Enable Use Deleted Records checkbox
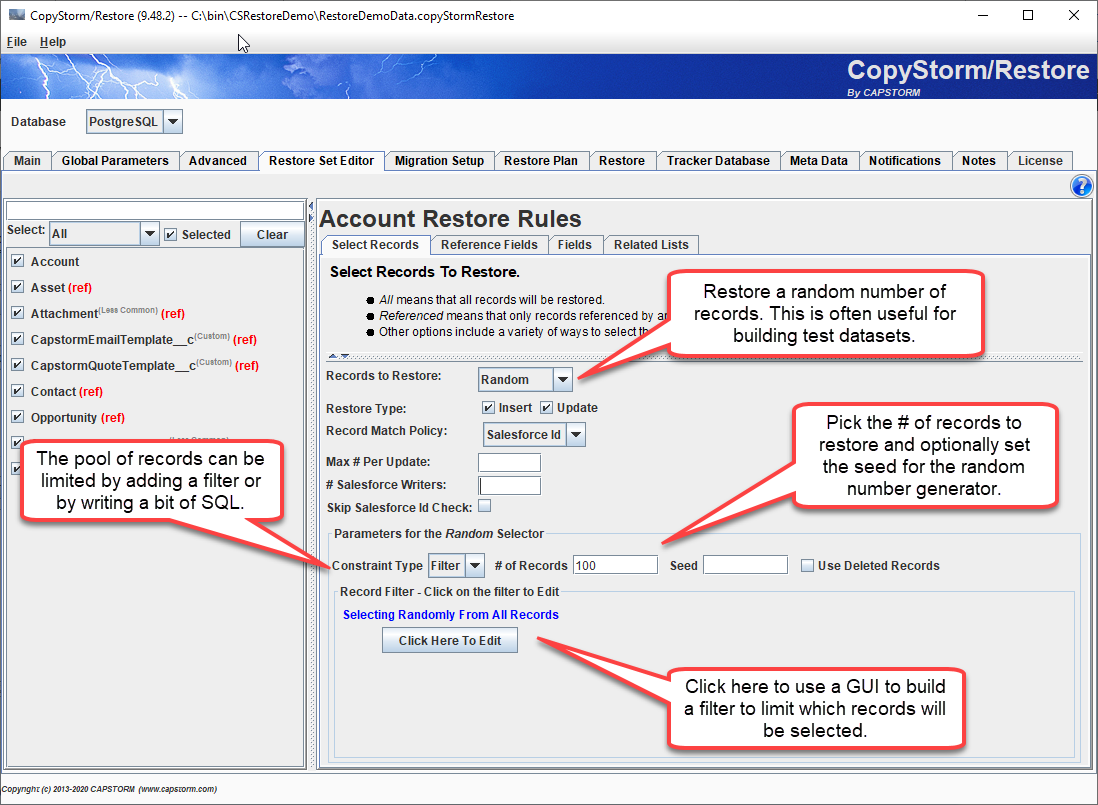 807,566
